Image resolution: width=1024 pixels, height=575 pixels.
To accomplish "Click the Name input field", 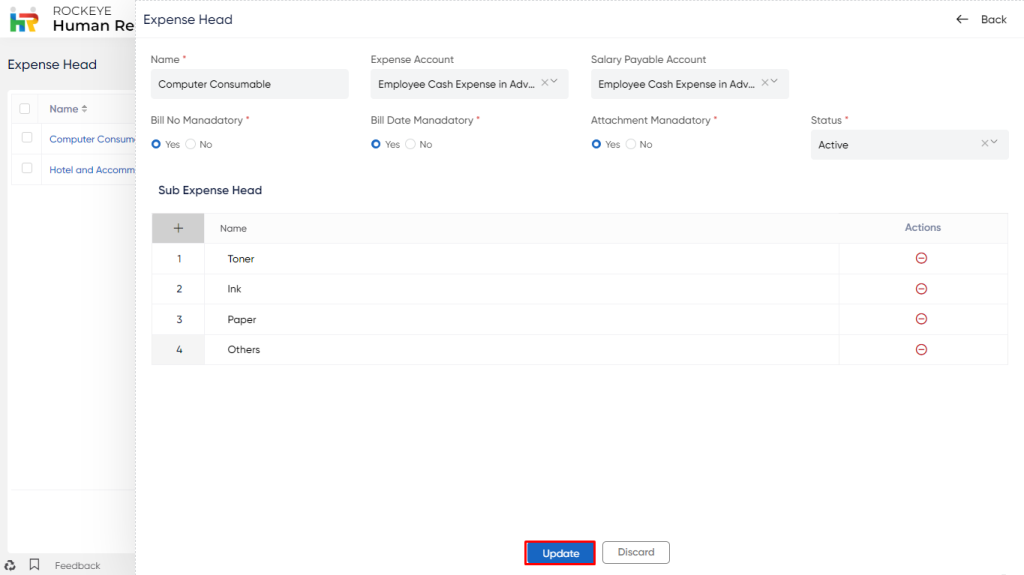I will pos(249,84).
